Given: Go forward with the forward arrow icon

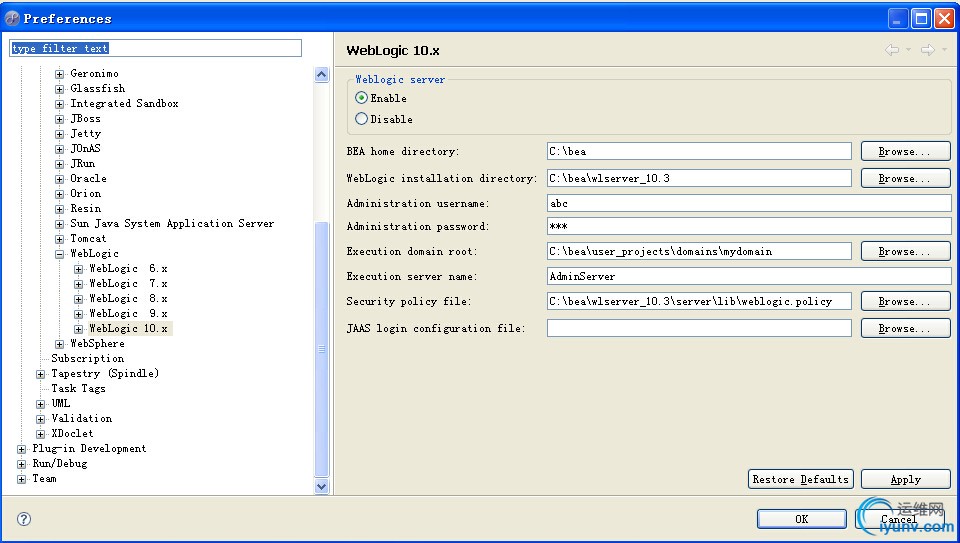Looking at the screenshot, I should pos(928,50).
